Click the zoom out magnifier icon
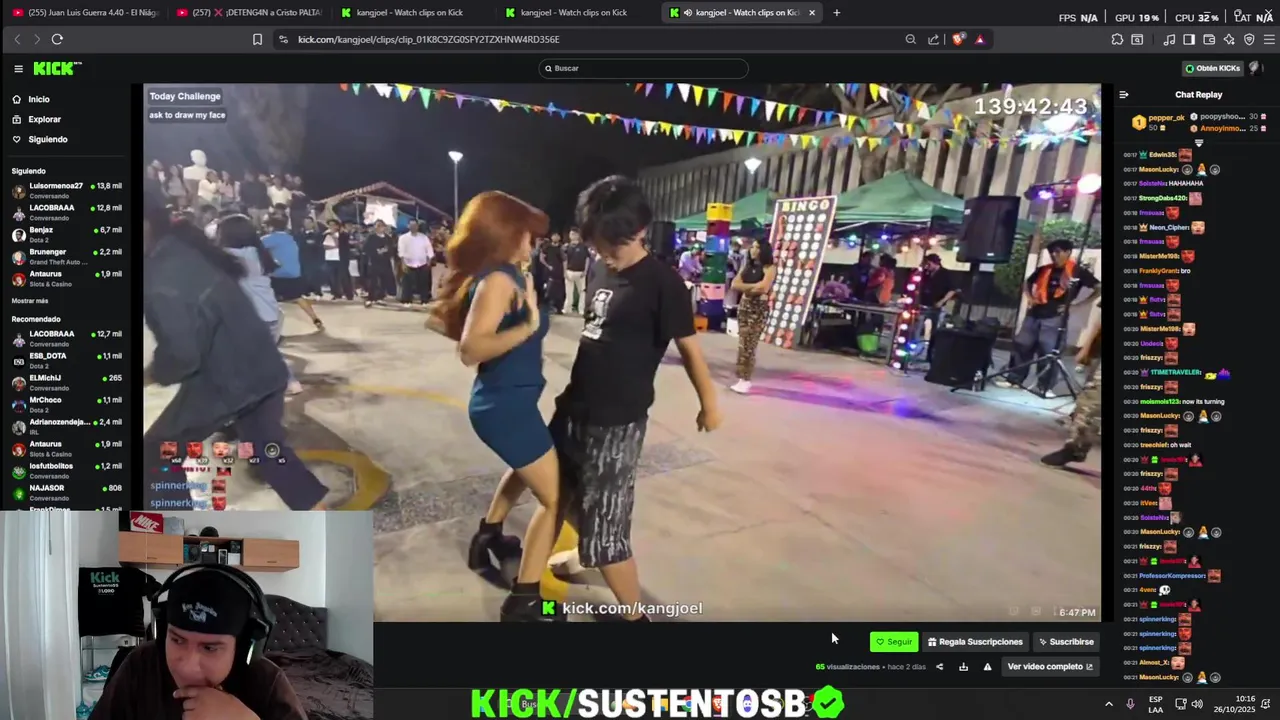Image resolution: width=1280 pixels, height=720 pixels. [x=910, y=39]
